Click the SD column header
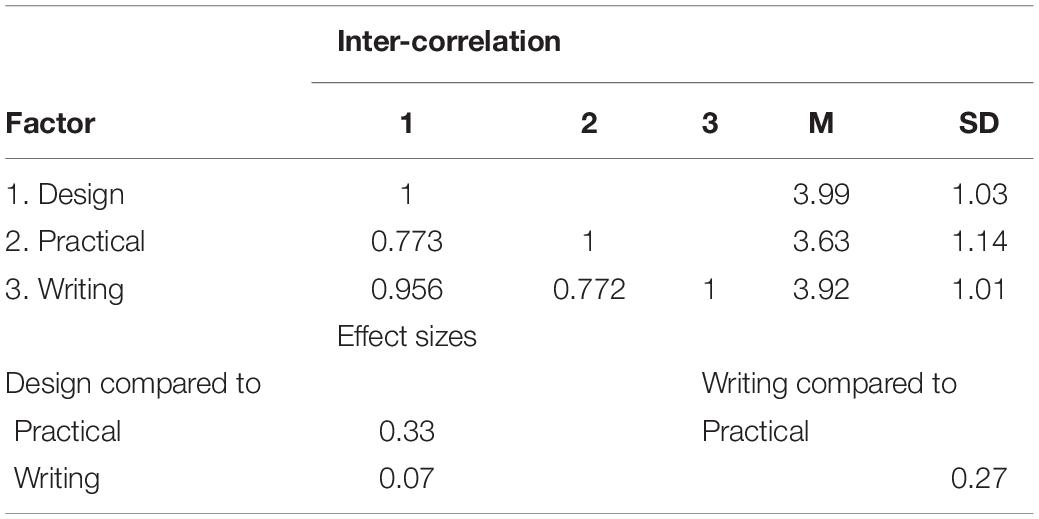This screenshot has height=519, width=1039. [x=979, y=124]
